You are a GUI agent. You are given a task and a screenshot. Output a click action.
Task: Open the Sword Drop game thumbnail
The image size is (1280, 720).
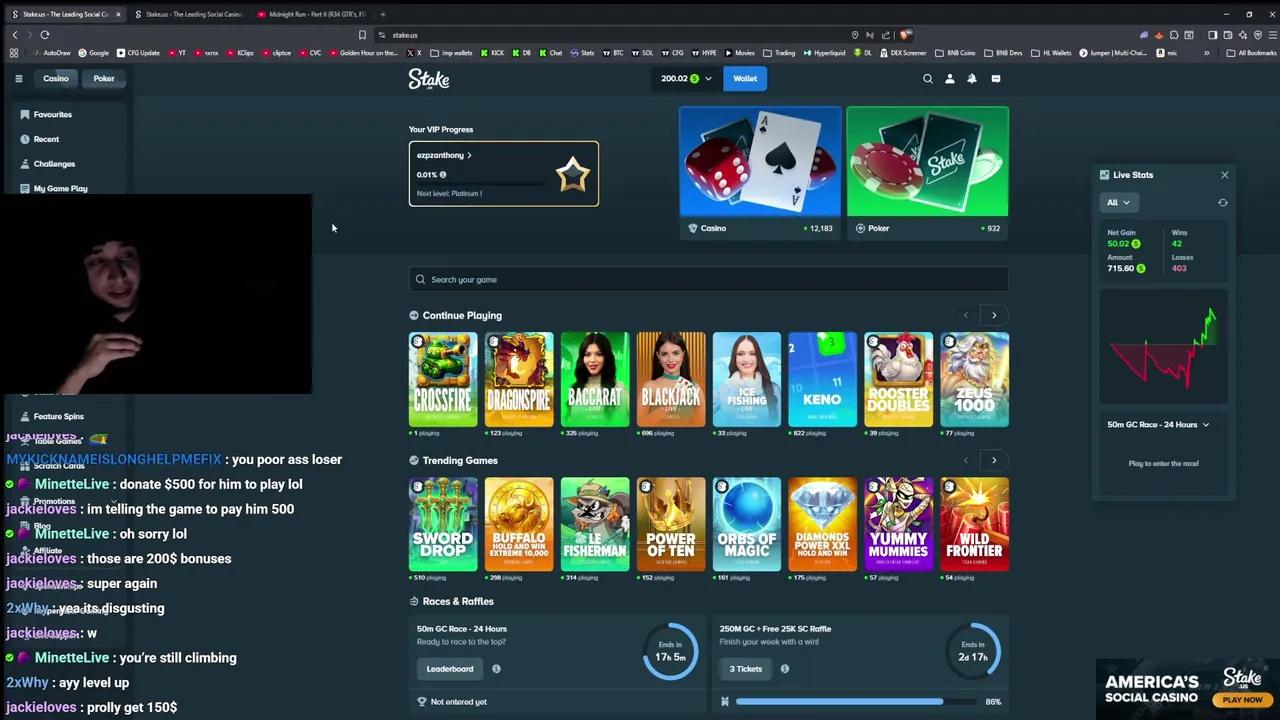click(x=442, y=523)
